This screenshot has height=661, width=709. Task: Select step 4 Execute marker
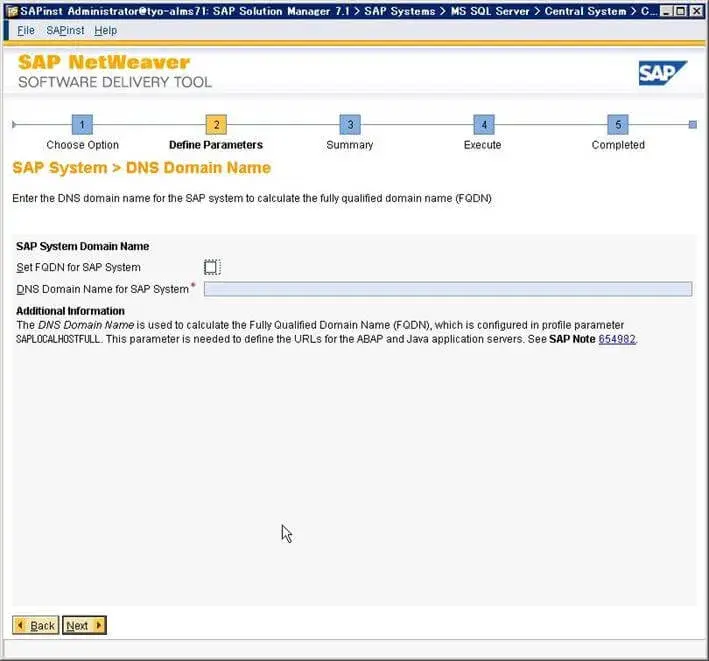coord(484,124)
